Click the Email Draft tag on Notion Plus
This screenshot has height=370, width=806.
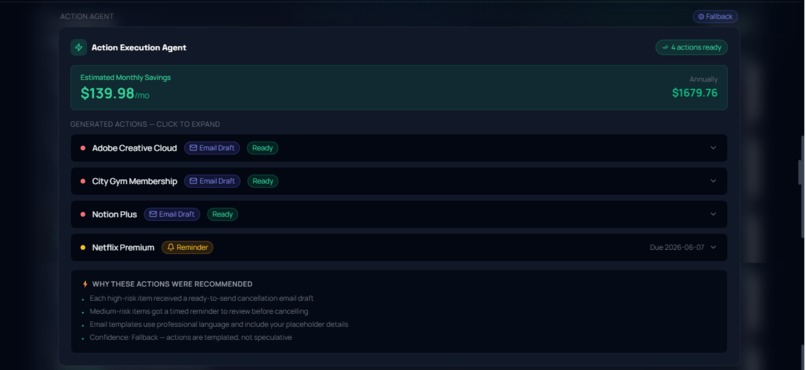click(172, 214)
